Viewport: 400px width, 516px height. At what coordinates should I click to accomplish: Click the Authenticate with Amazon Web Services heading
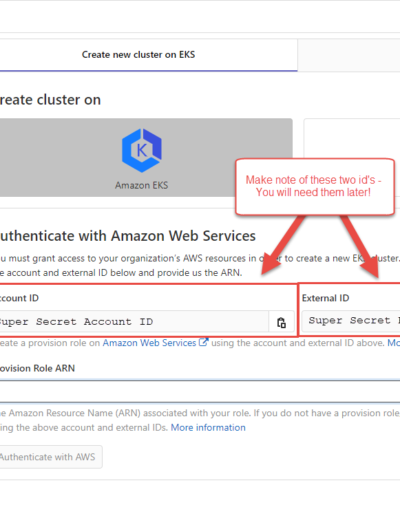(x=128, y=236)
